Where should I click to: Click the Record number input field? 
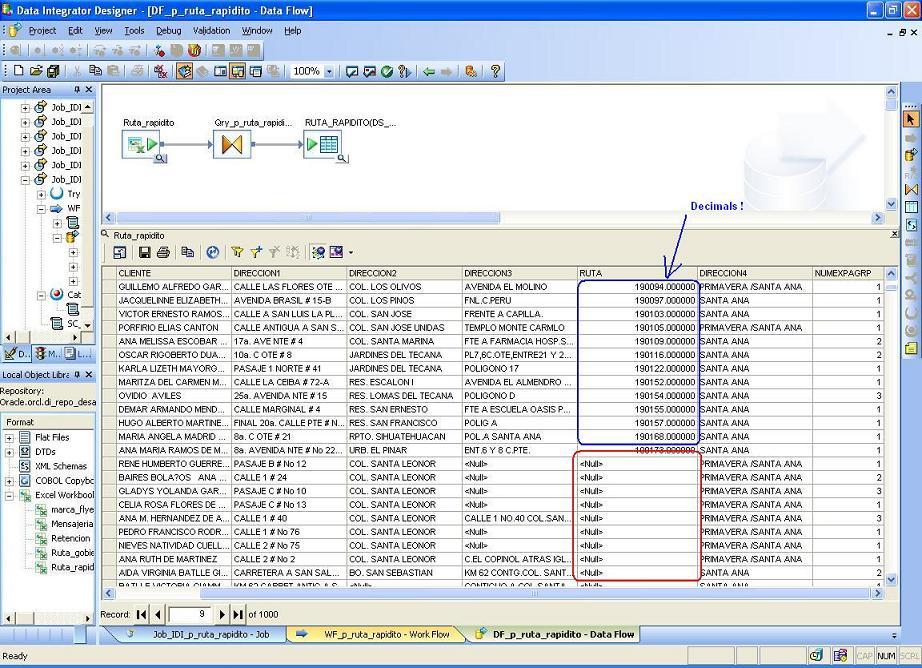(x=190, y=614)
